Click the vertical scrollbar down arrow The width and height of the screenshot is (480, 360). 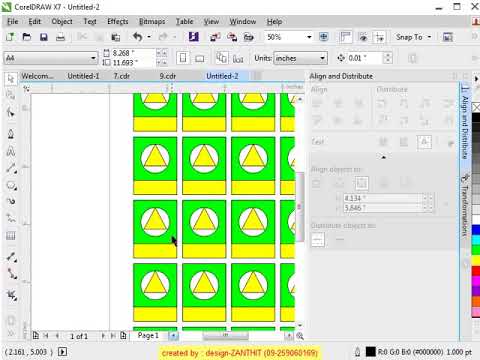click(300, 325)
